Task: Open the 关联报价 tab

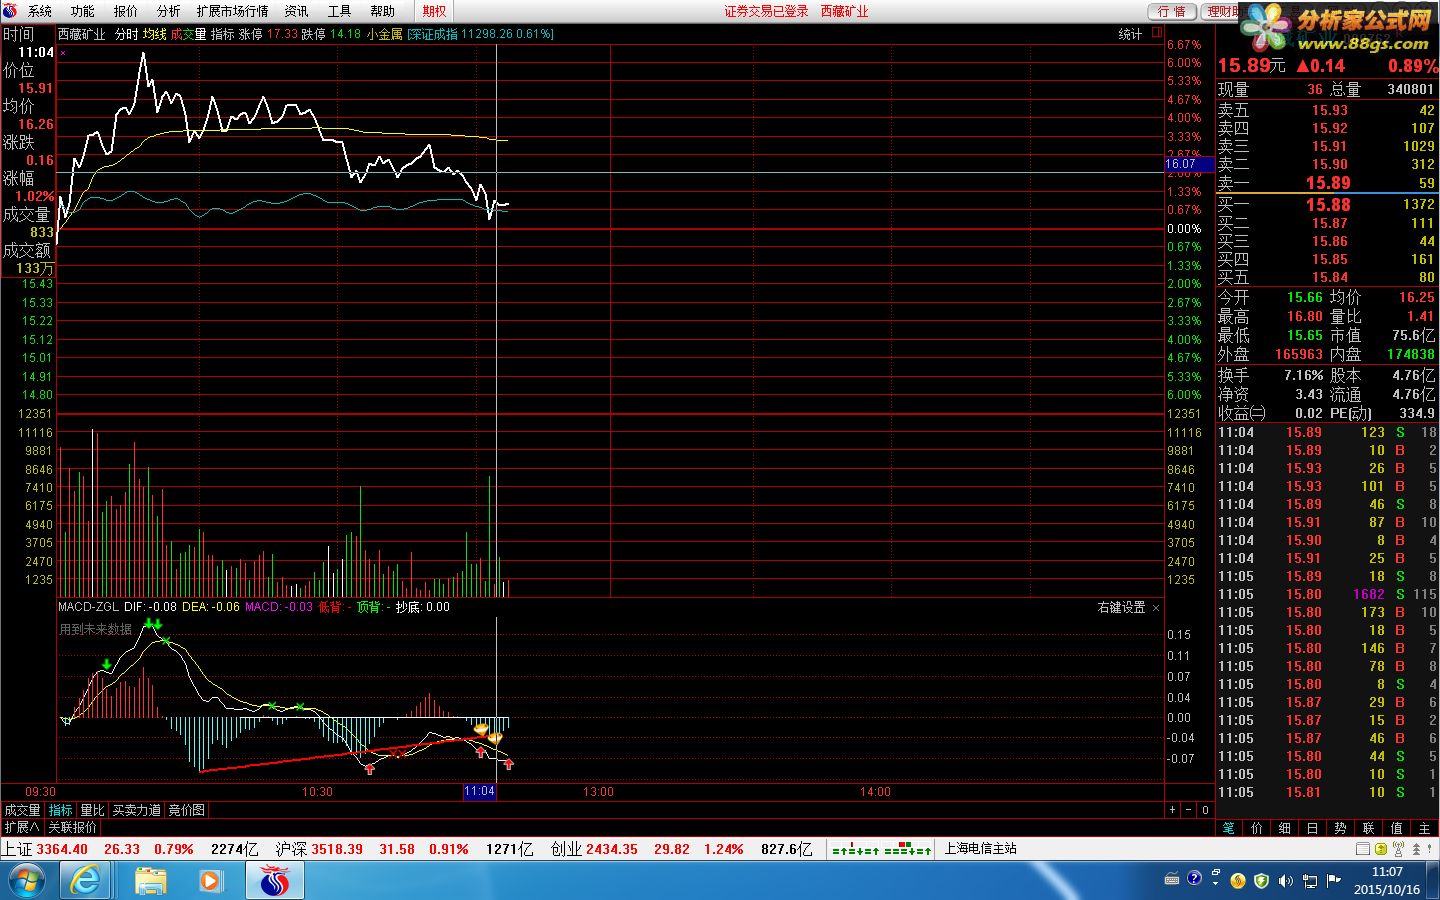Action: (x=72, y=827)
